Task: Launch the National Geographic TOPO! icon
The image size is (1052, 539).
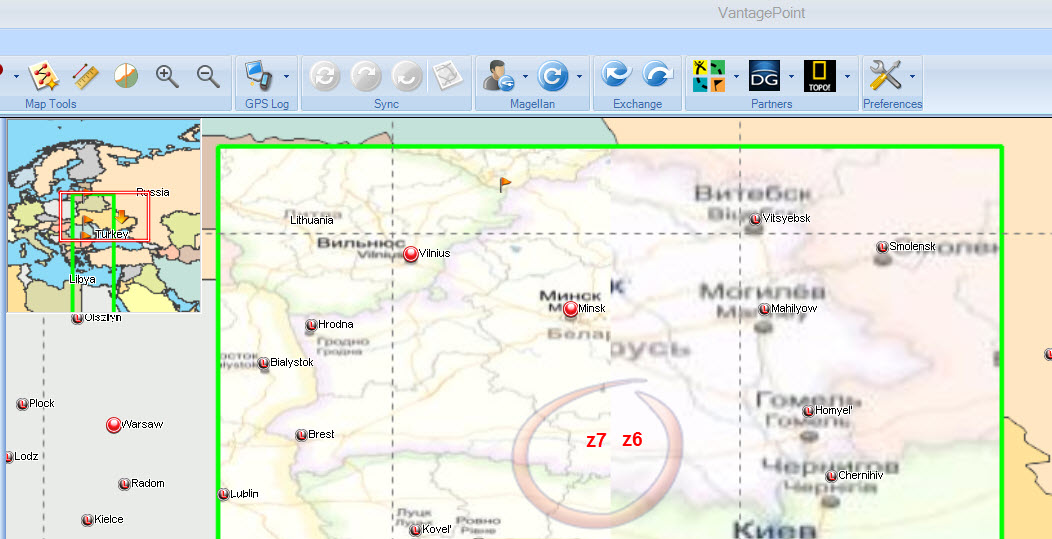Action: click(820, 76)
